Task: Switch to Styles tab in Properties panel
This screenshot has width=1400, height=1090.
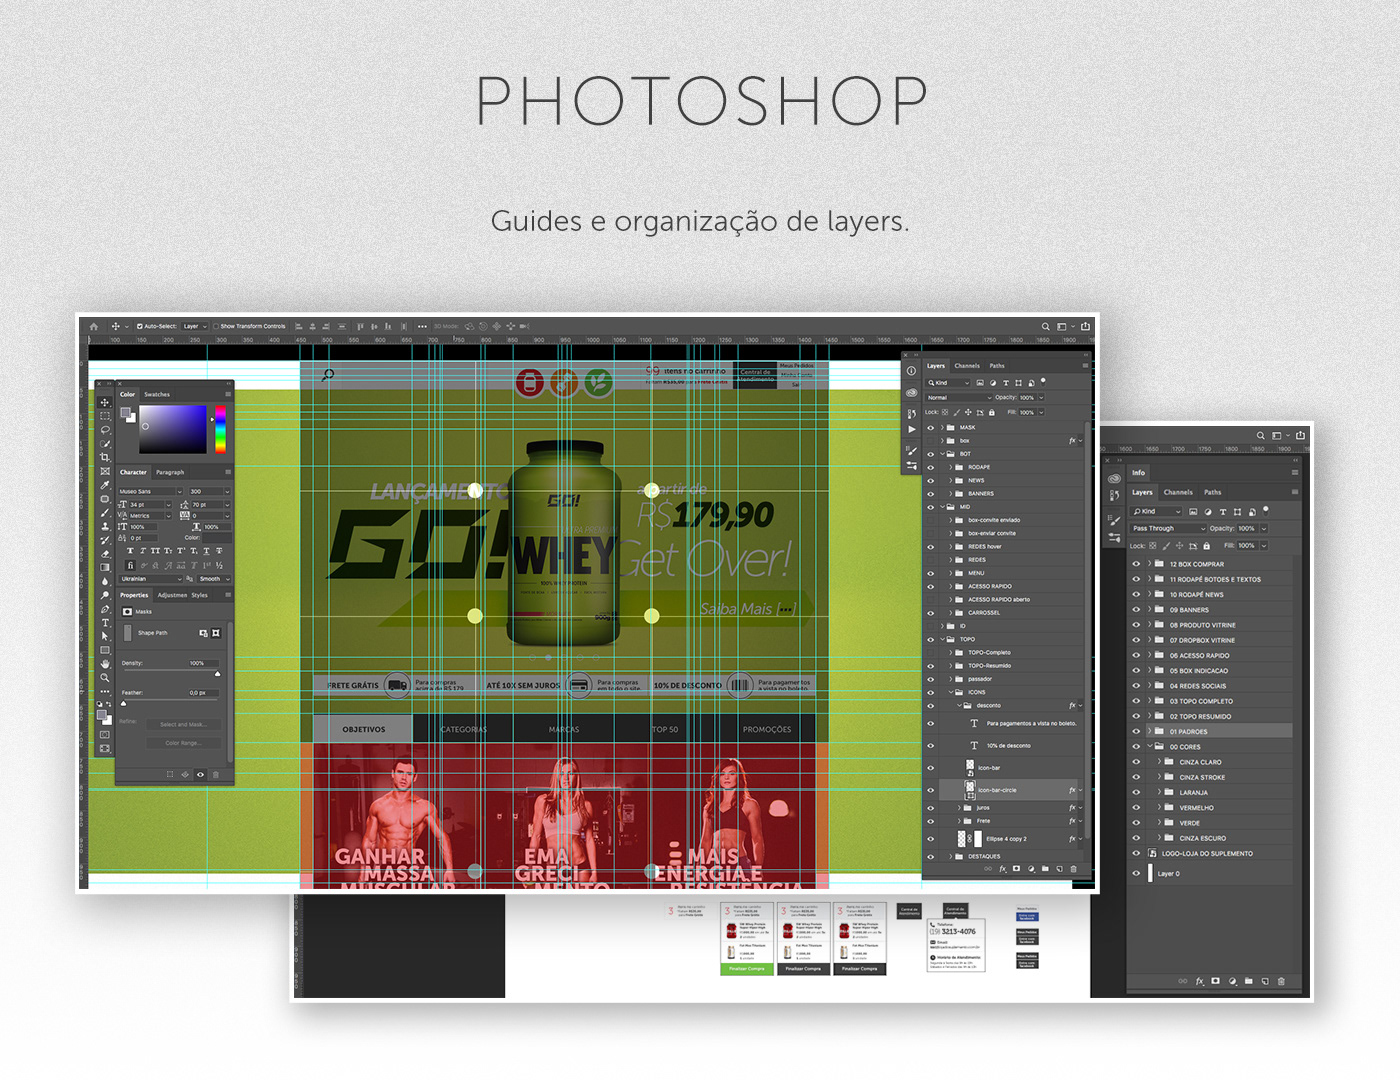Action: pyautogui.click(x=200, y=595)
